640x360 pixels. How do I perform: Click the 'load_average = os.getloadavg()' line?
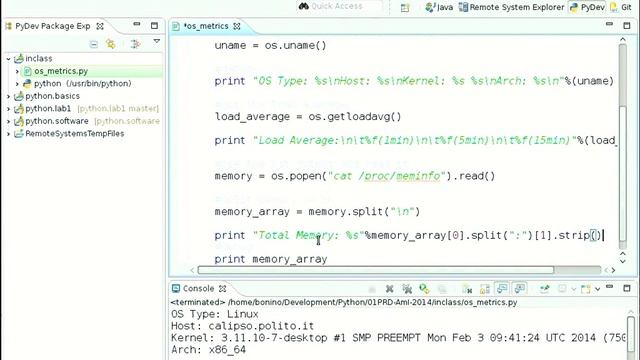(308, 117)
